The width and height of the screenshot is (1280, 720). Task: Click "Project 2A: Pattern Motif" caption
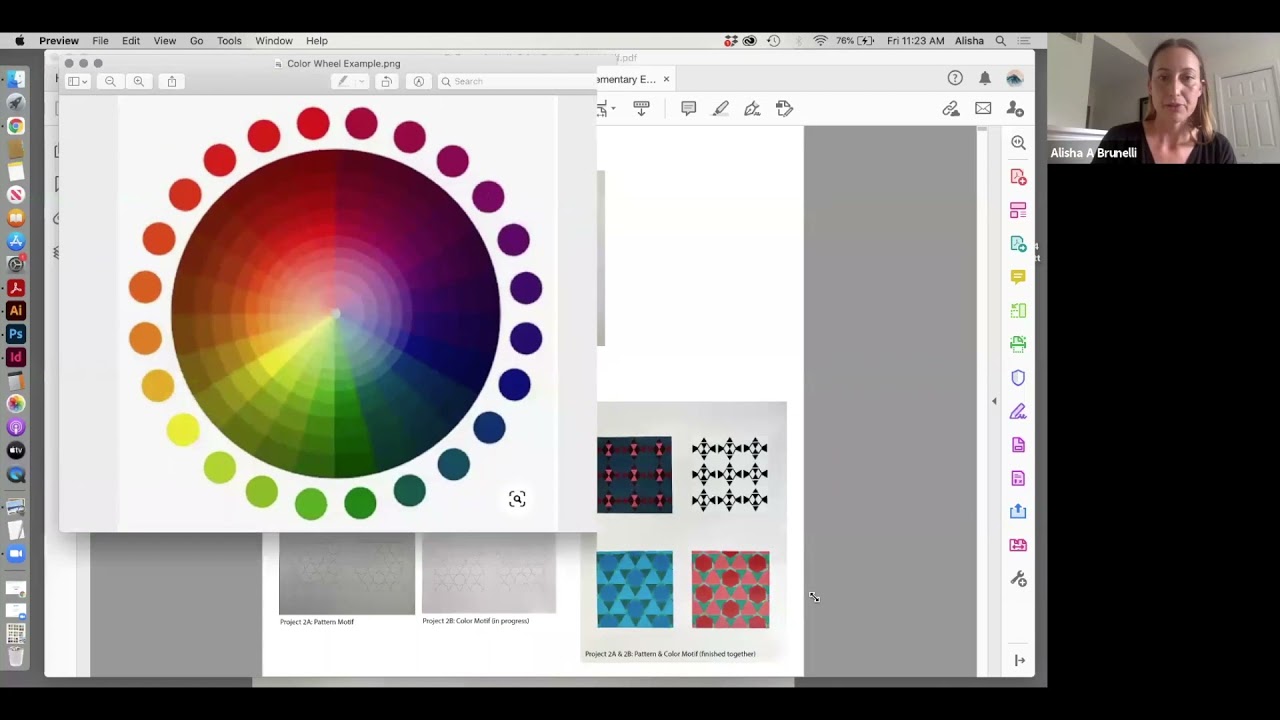[317, 622]
